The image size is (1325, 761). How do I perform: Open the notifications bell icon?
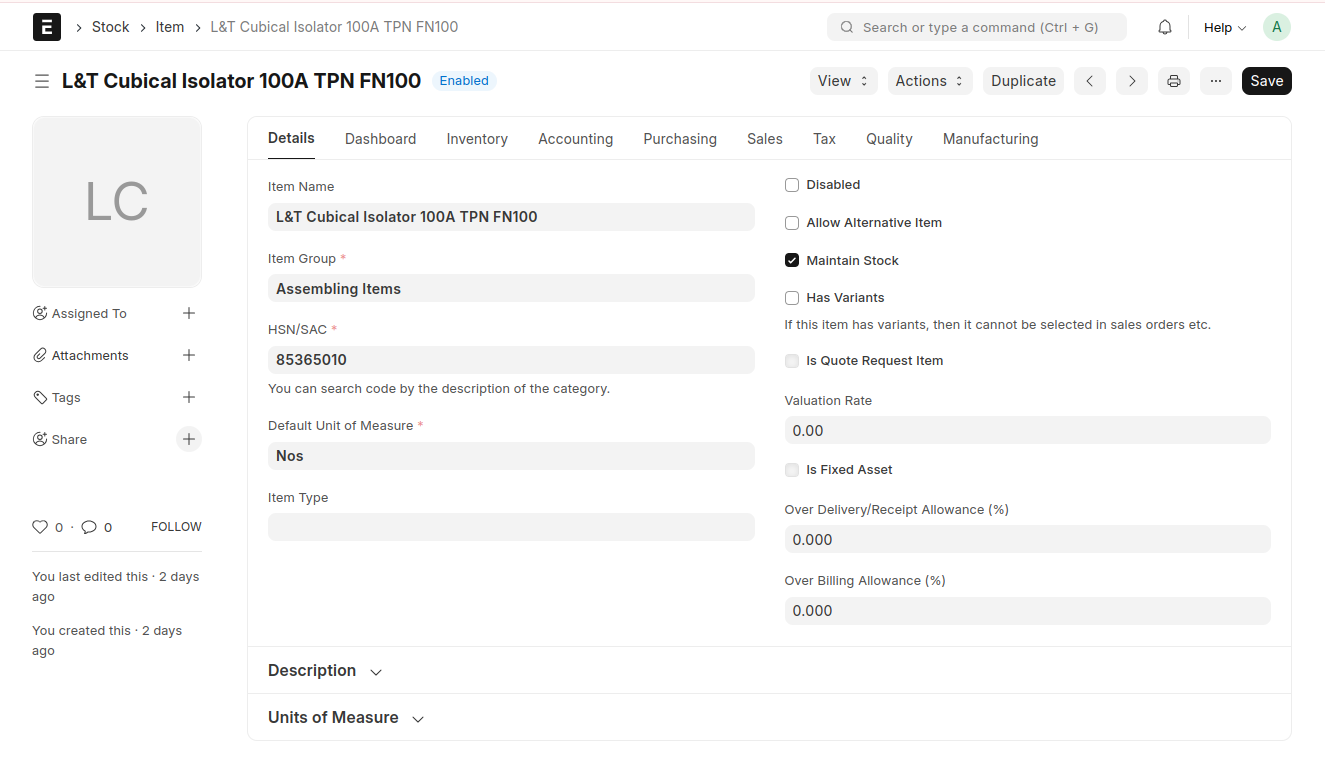click(1164, 28)
